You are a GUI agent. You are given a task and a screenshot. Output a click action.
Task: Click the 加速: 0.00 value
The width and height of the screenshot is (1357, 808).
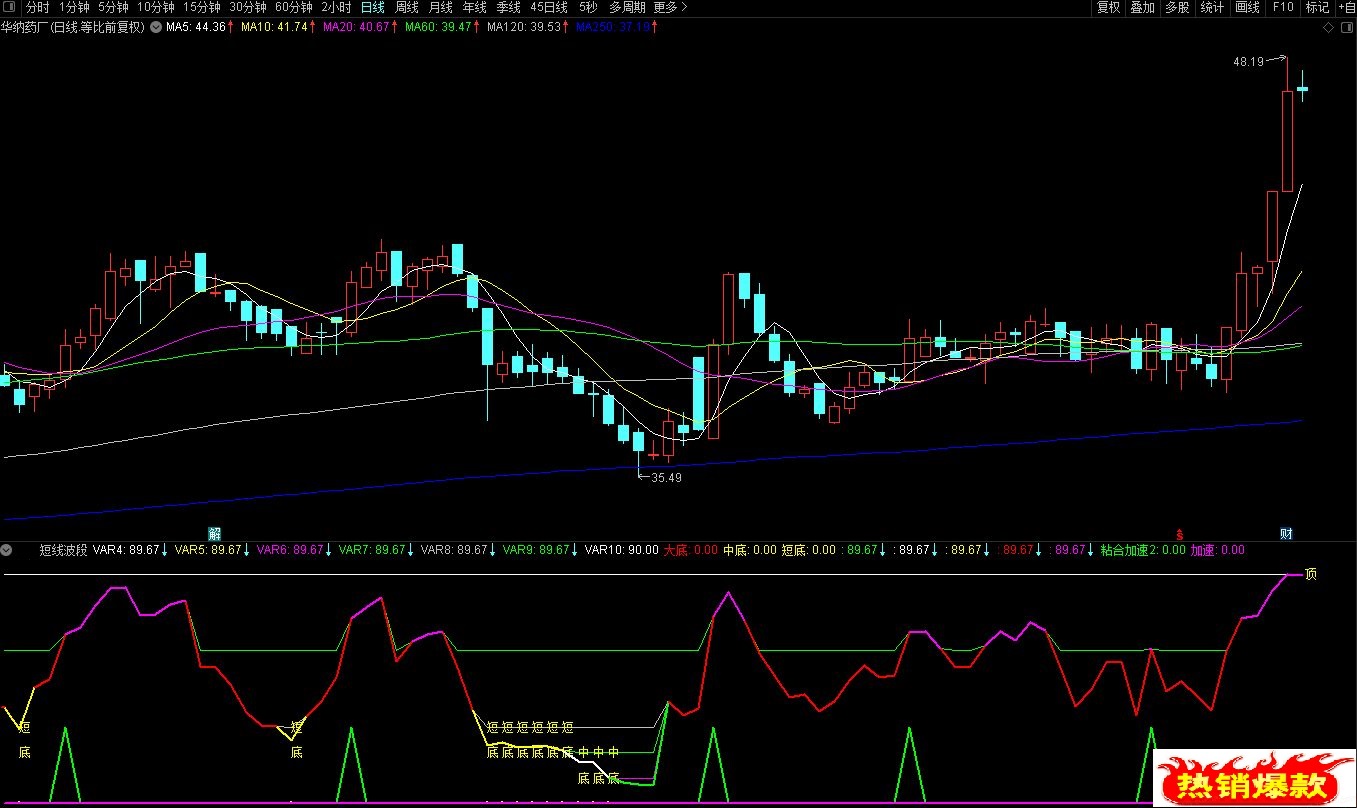[1217, 550]
